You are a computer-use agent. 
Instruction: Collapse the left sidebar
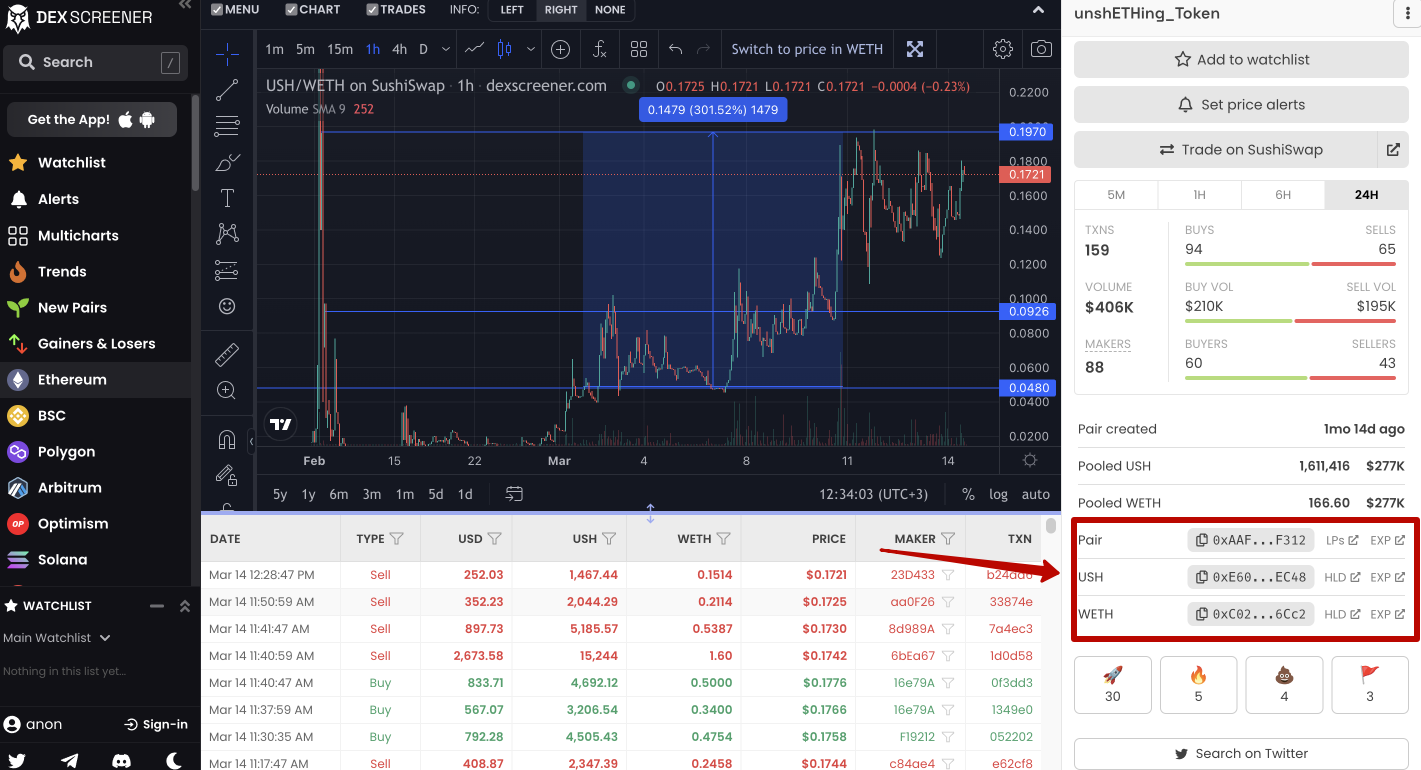[x=184, y=5]
